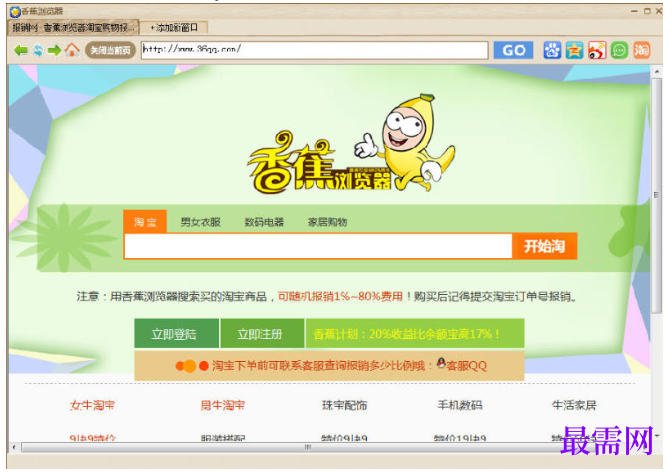
Task: Click the QQ penguin icon beside 客服QQ
Action: 441,363
